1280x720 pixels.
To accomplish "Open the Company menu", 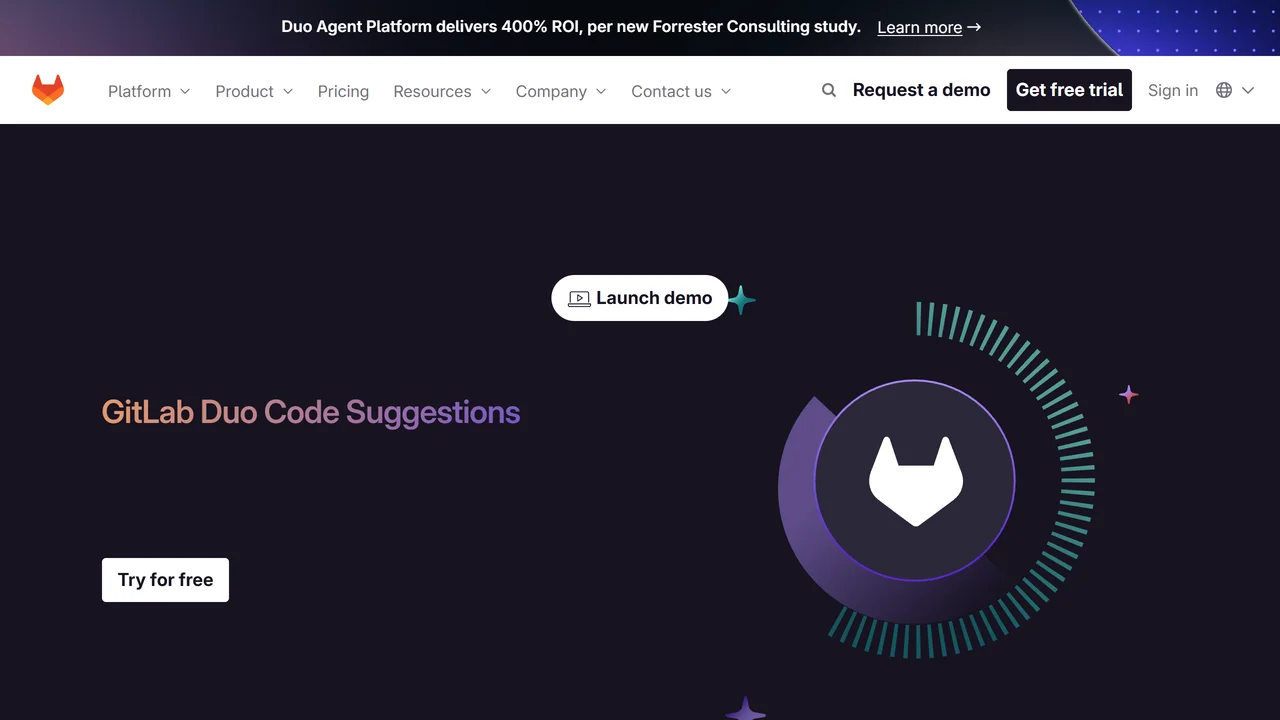I will (x=551, y=91).
